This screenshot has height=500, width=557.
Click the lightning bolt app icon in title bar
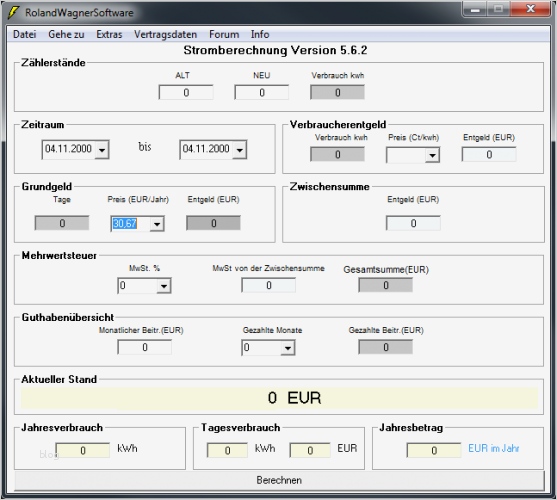(13, 12)
